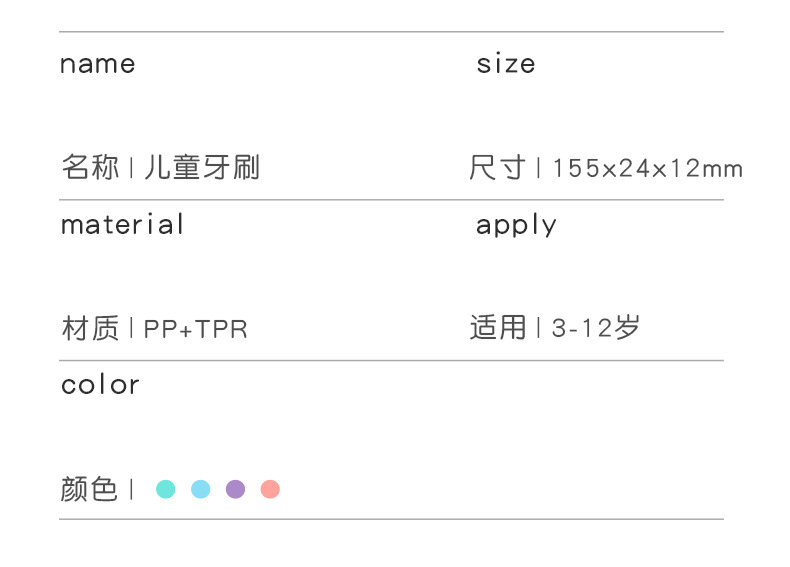The height and width of the screenshot is (567, 790).
Task: Select the light blue color dot
Action: pos(201,489)
